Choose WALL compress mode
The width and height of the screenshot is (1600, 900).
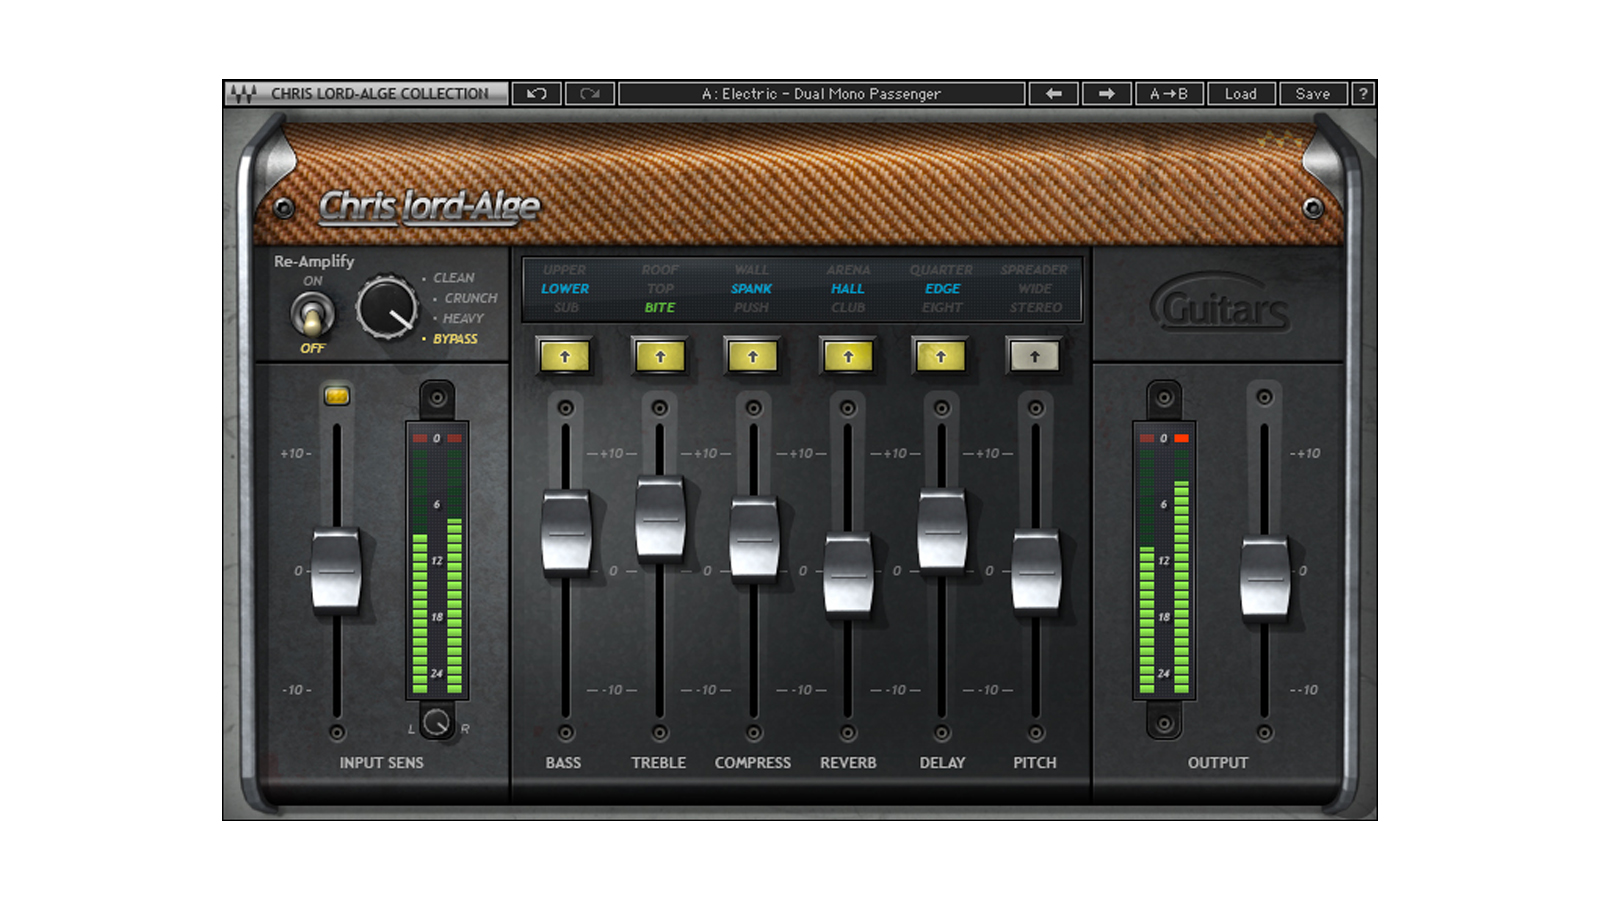pos(752,270)
